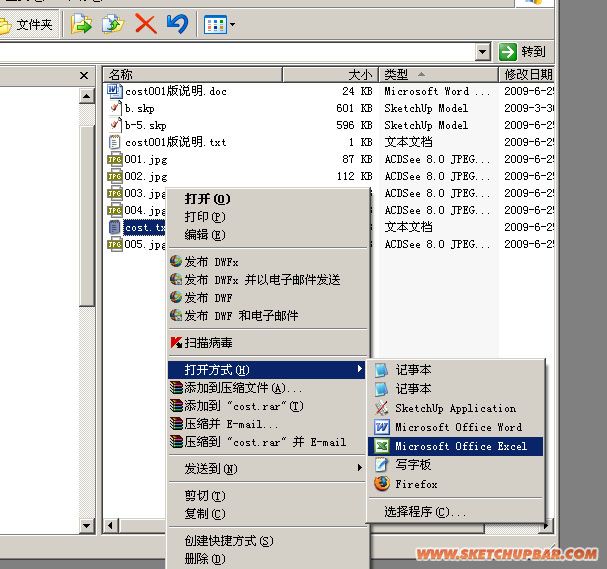Screen dimensions: 607x569
Task: Open with 写字板 WordPad icon
Action: (x=382, y=465)
